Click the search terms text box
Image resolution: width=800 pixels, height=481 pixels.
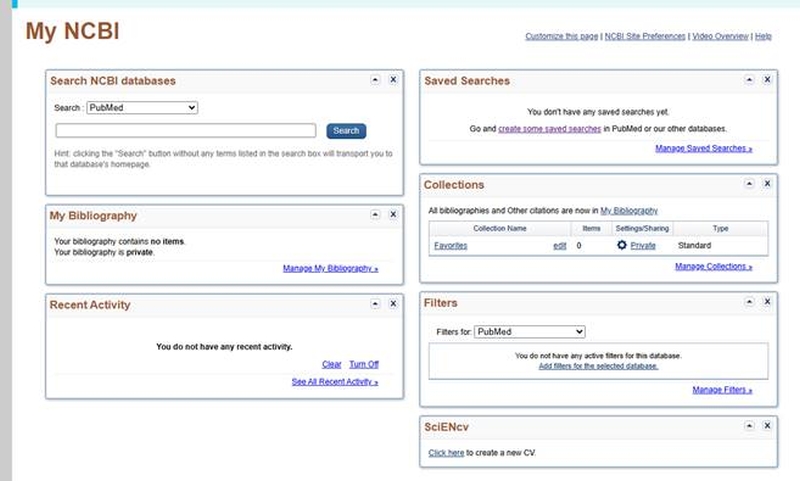point(186,131)
